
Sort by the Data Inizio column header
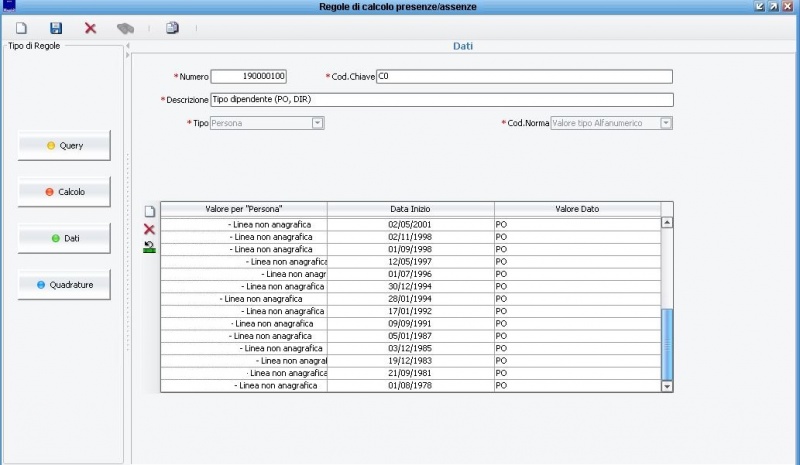pos(410,209)
